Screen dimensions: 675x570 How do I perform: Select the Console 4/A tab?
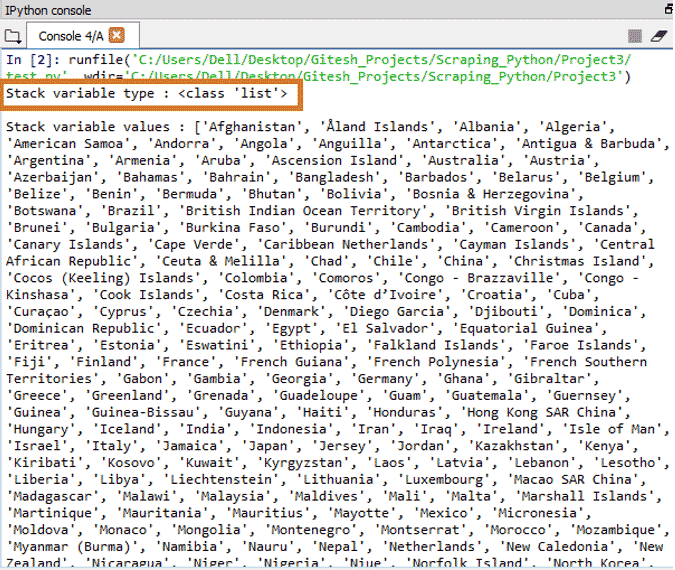click(x=83, y=35)
